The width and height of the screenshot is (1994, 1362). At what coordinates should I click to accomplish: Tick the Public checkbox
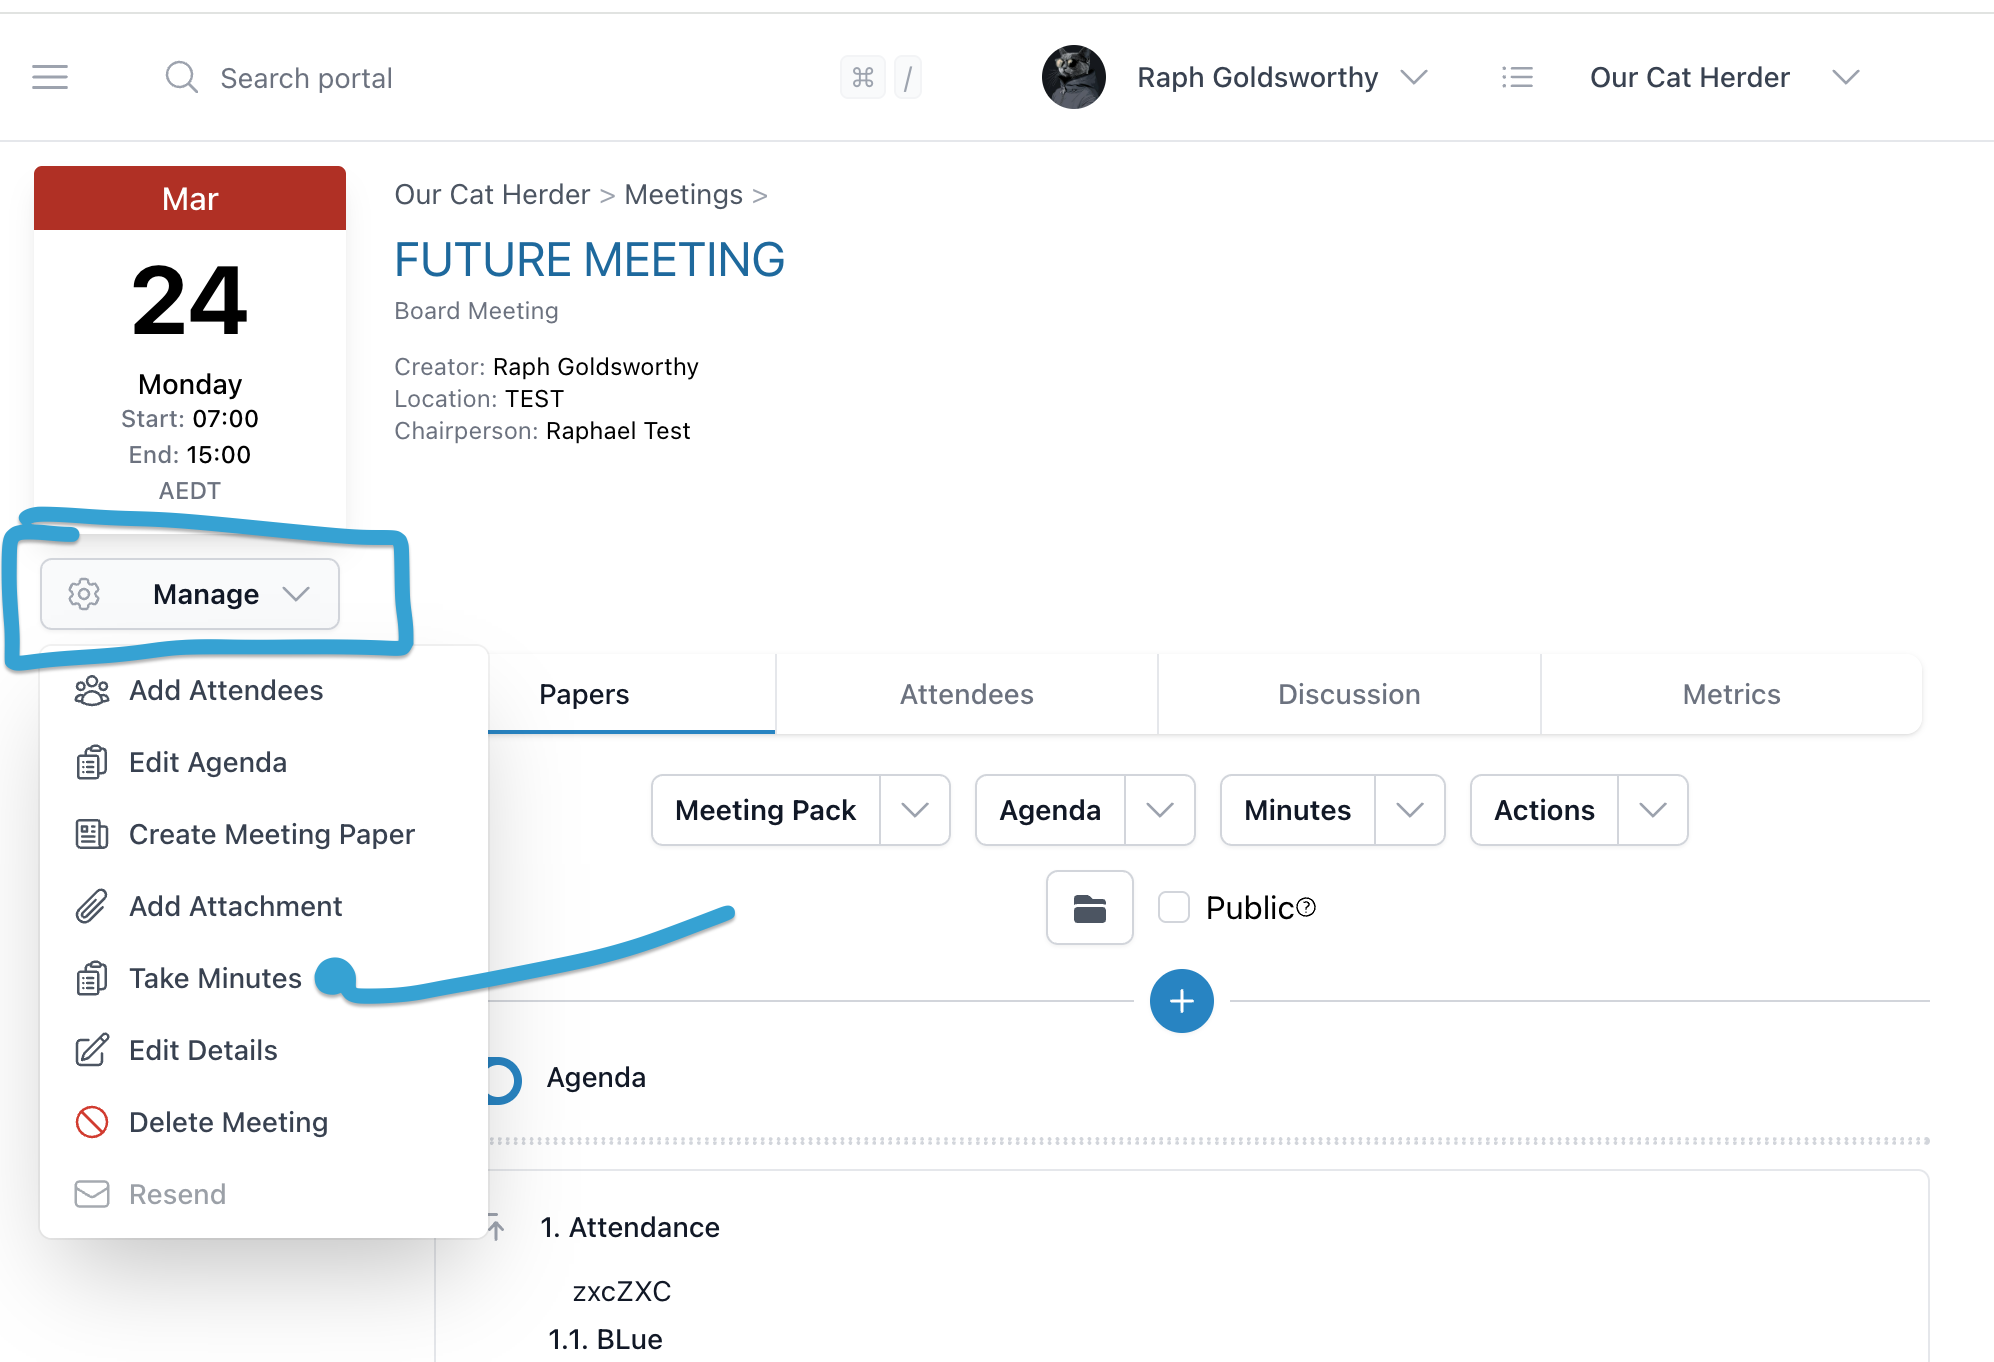[1173, 907]
